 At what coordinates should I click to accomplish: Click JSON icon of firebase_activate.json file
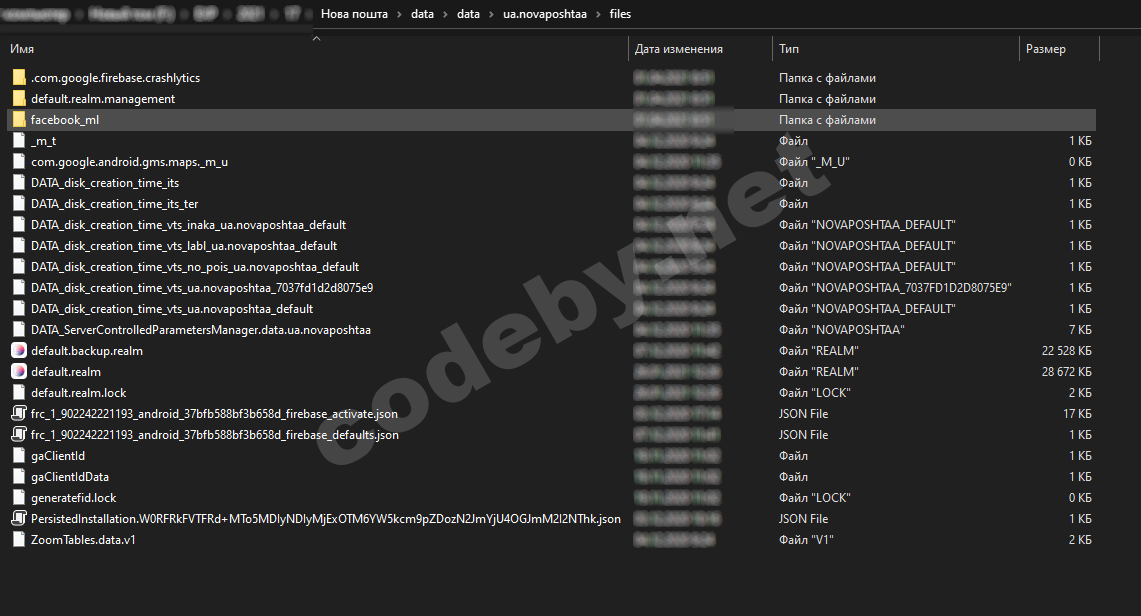click(x=19, y=414)
